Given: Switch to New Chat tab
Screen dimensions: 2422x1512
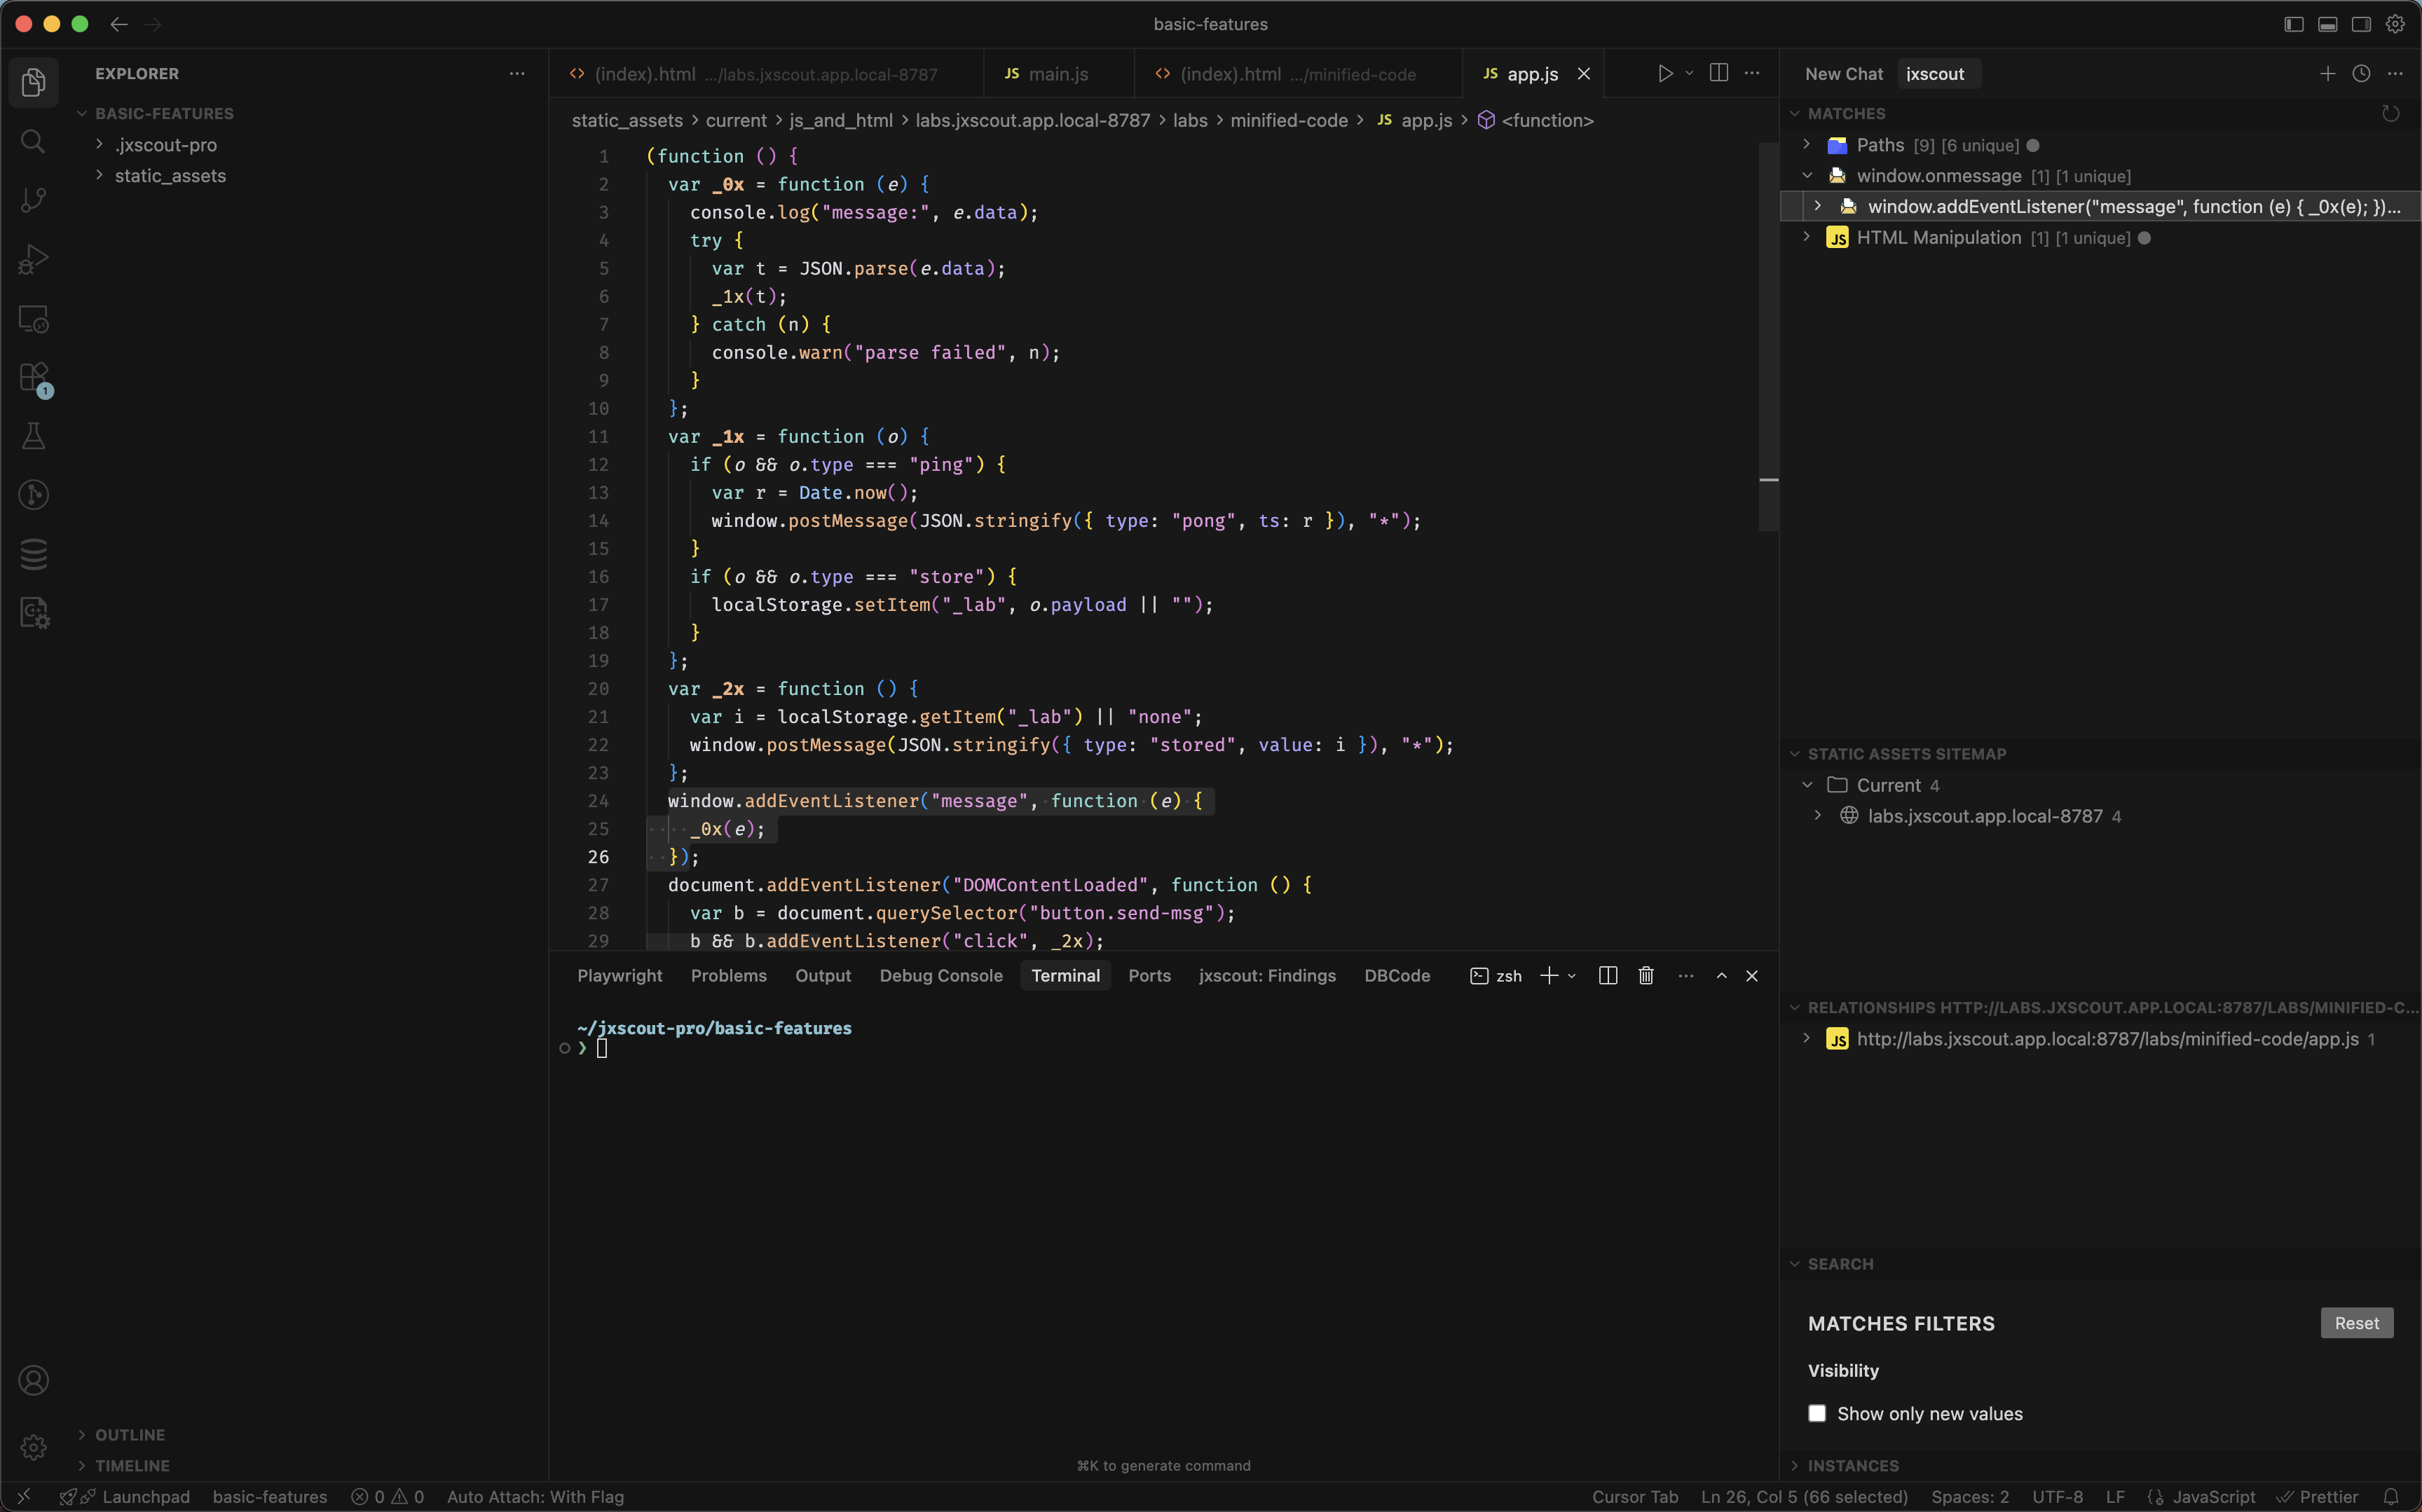Looking at the screenshot, I should 1844,74.
